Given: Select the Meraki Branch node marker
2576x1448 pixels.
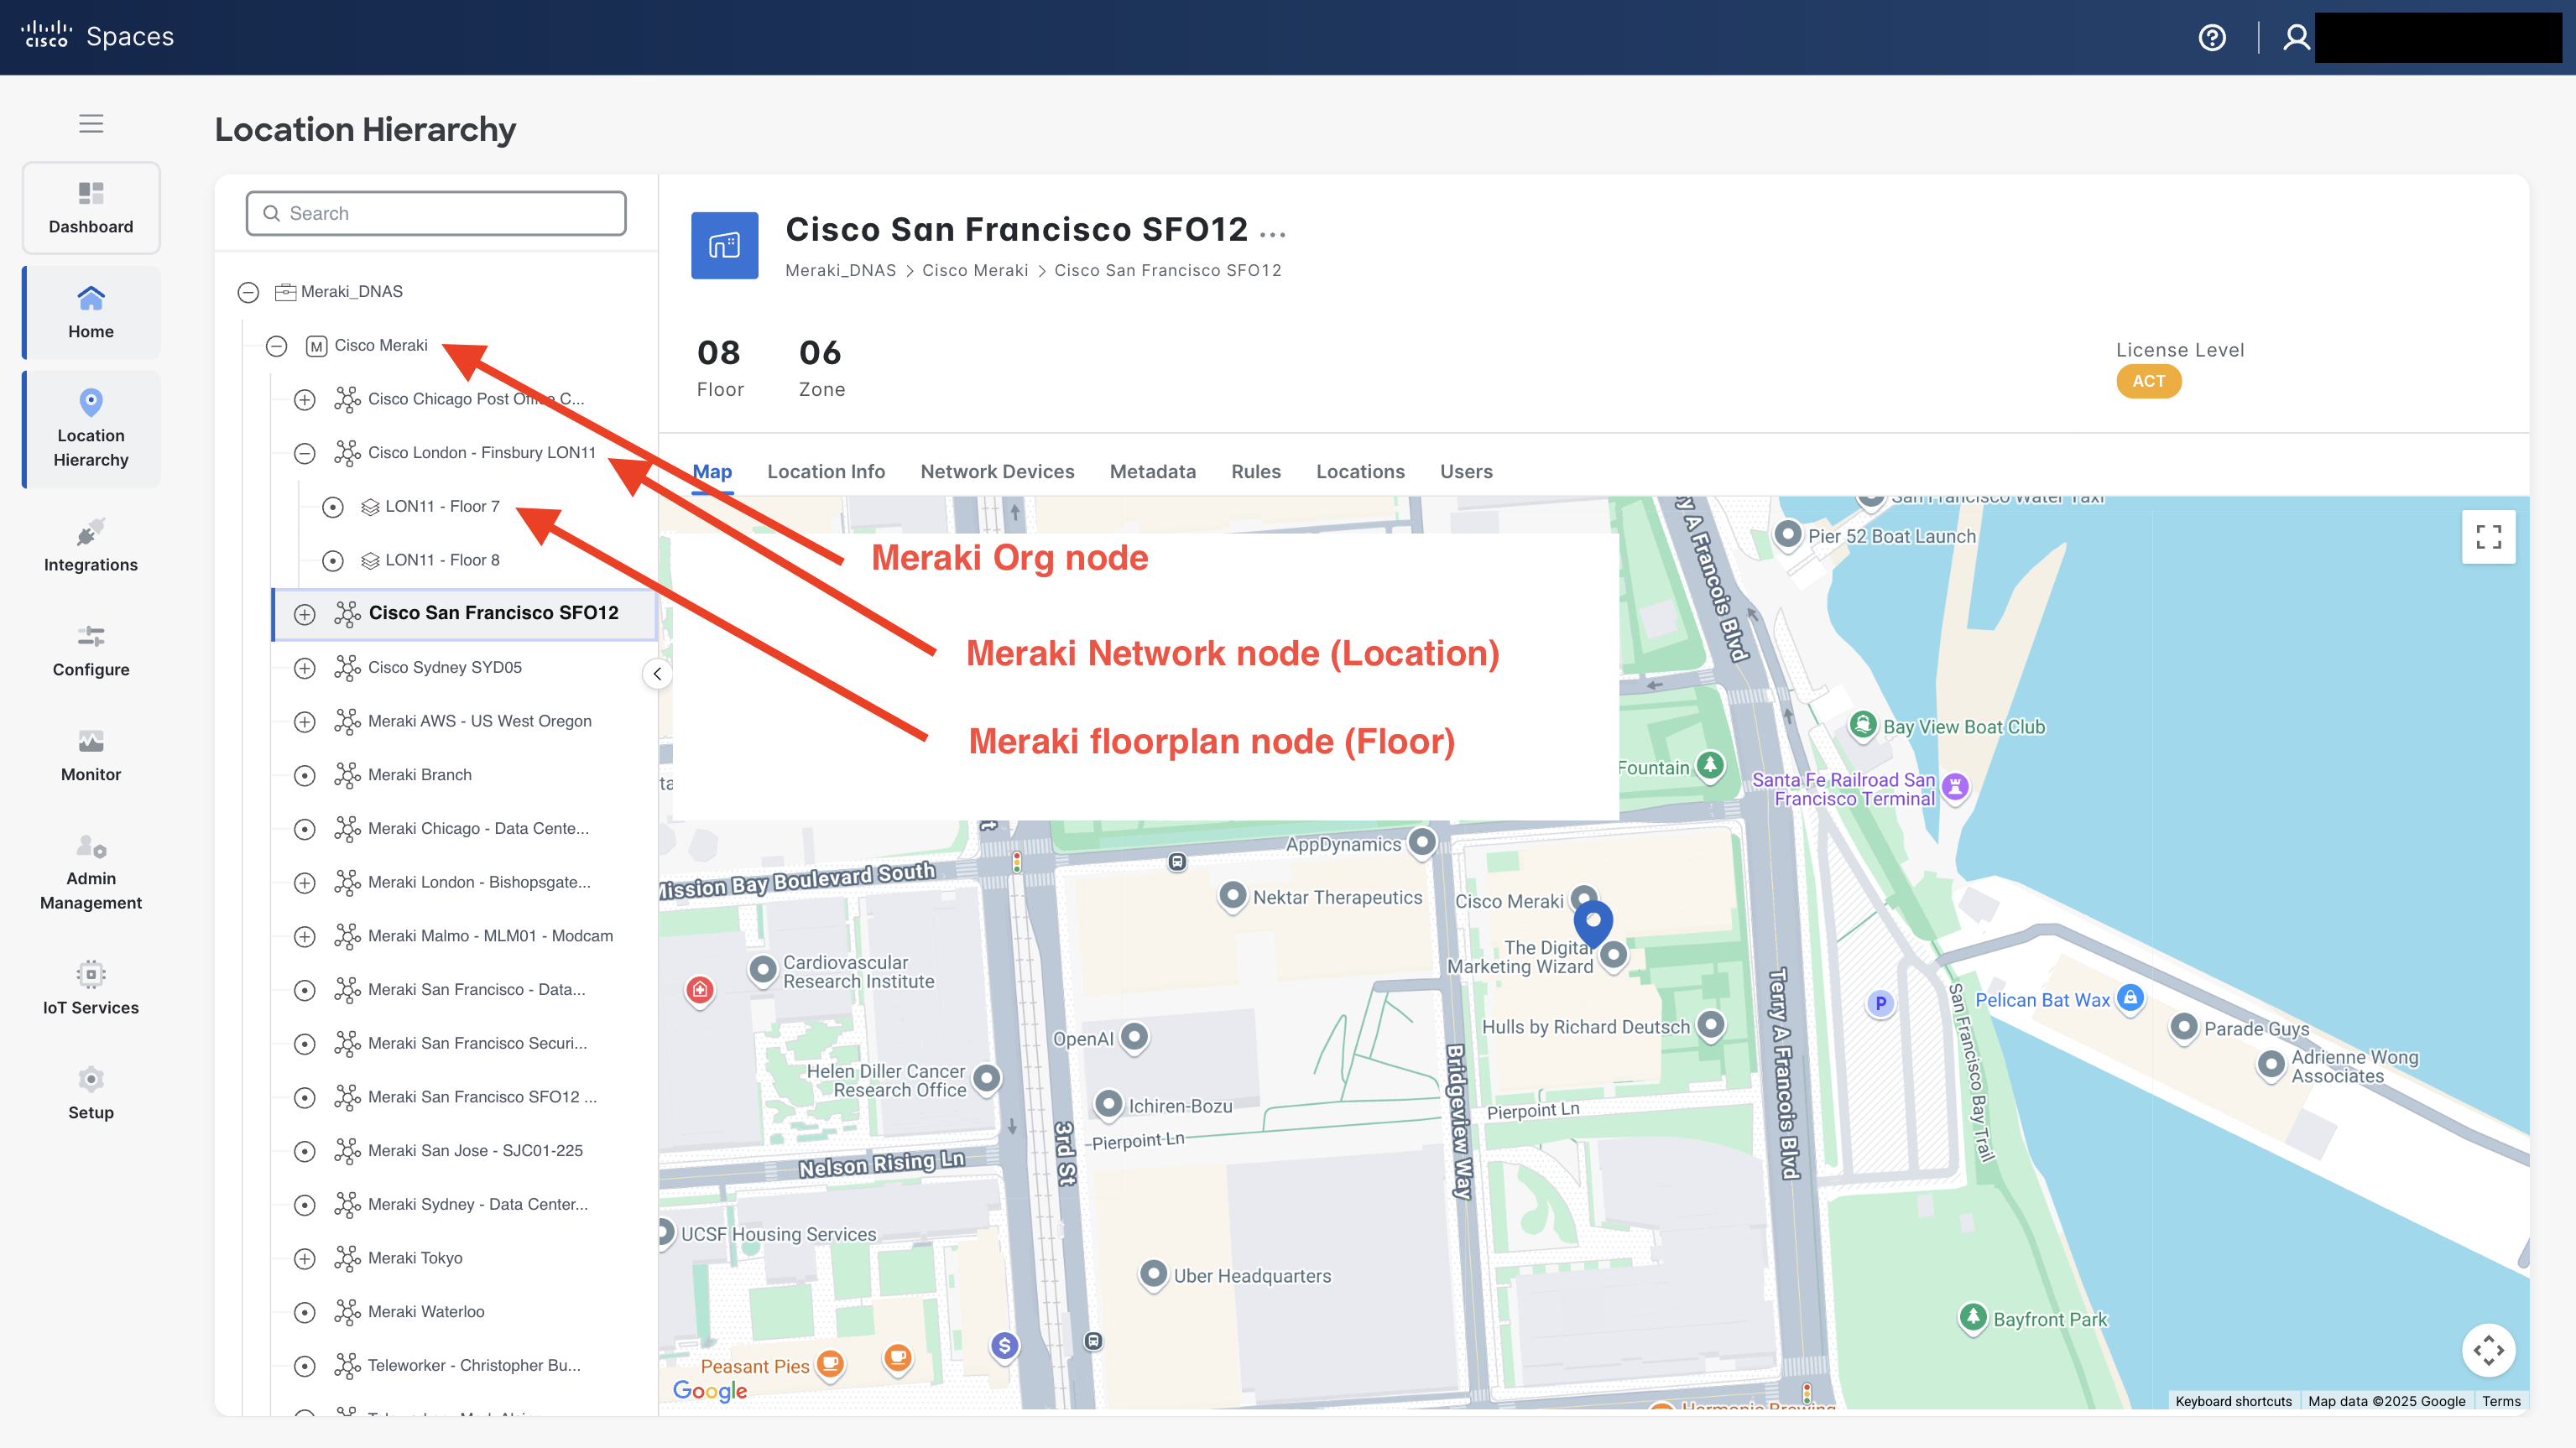Looking at the screenshot, I should 305,775.
